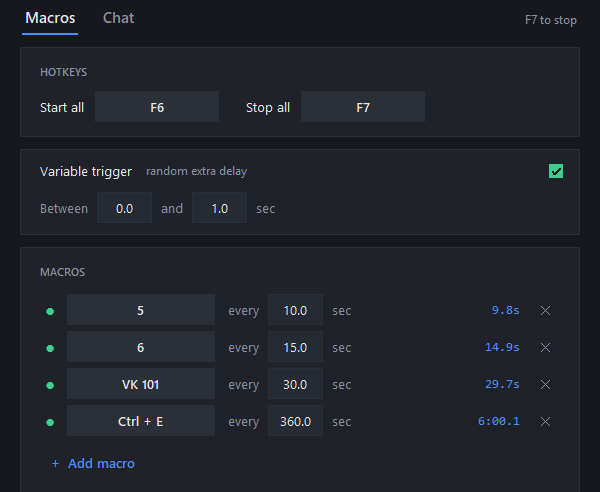This screenshot has height=492, width=600.
Task: Toggle the status dot for Ctrl + E
Action: 50,422
